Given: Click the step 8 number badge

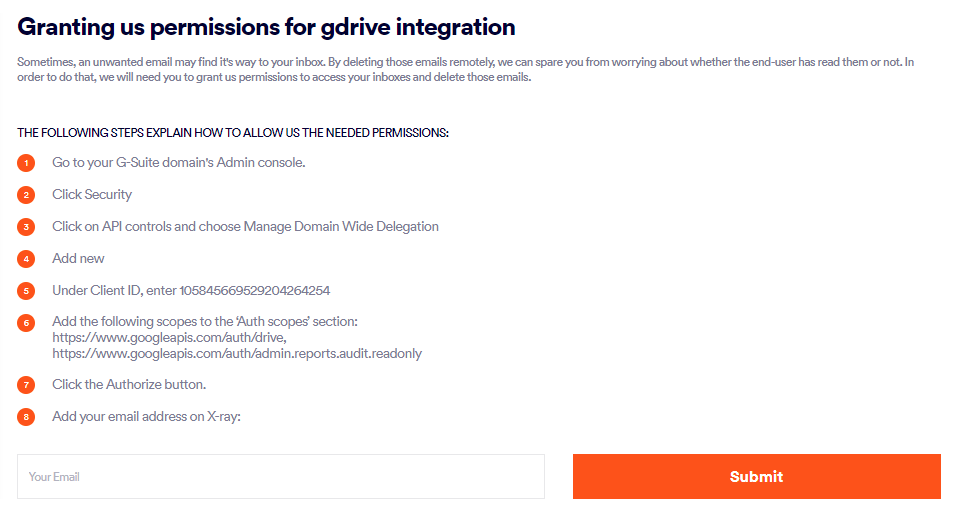Looking at the screenshot, I should (x=26, y=417).
